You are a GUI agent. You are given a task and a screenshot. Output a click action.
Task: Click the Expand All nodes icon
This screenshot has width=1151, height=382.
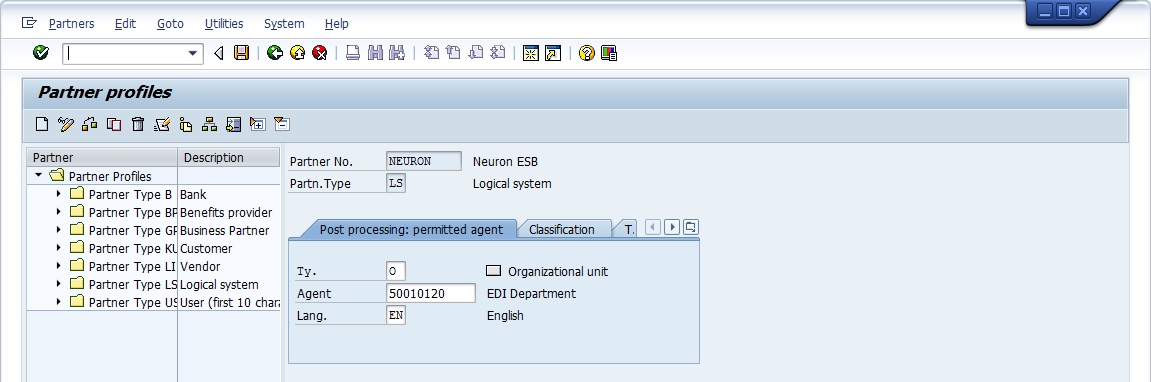pos(257,124)
